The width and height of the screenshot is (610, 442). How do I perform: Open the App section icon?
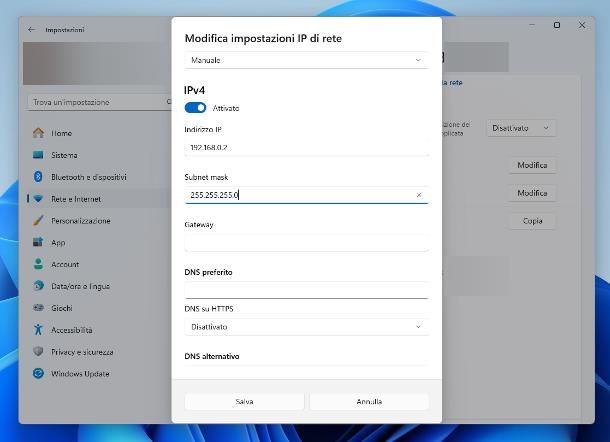(38, 243)
